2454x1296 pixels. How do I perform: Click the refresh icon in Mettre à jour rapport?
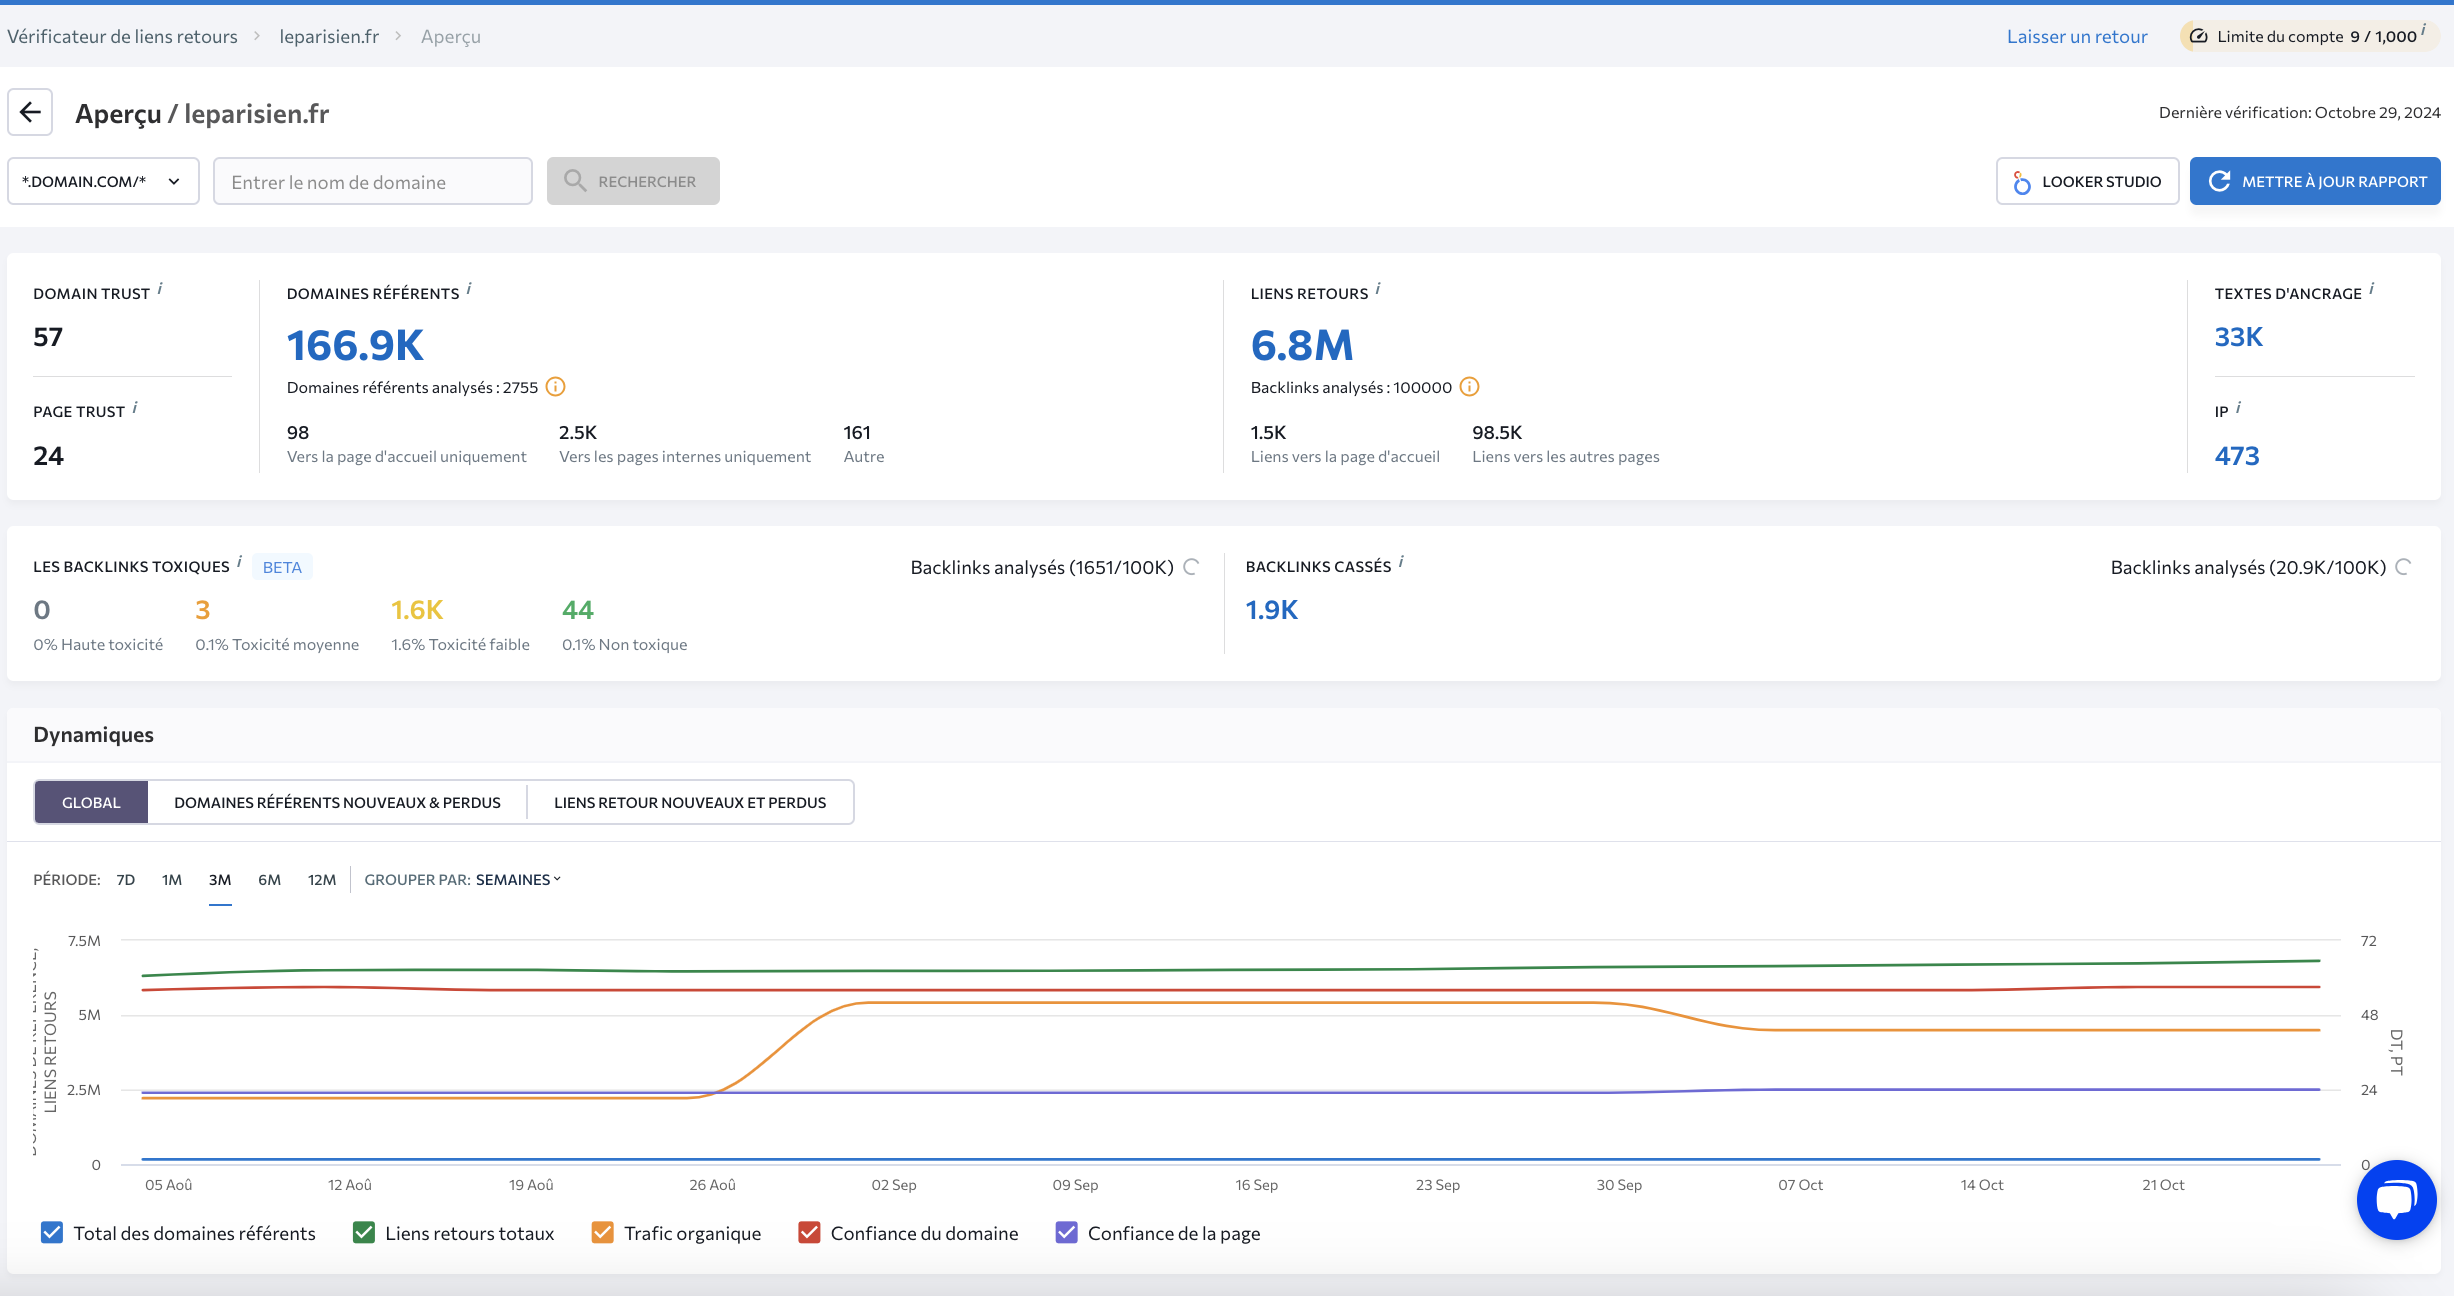[2219, 181]
